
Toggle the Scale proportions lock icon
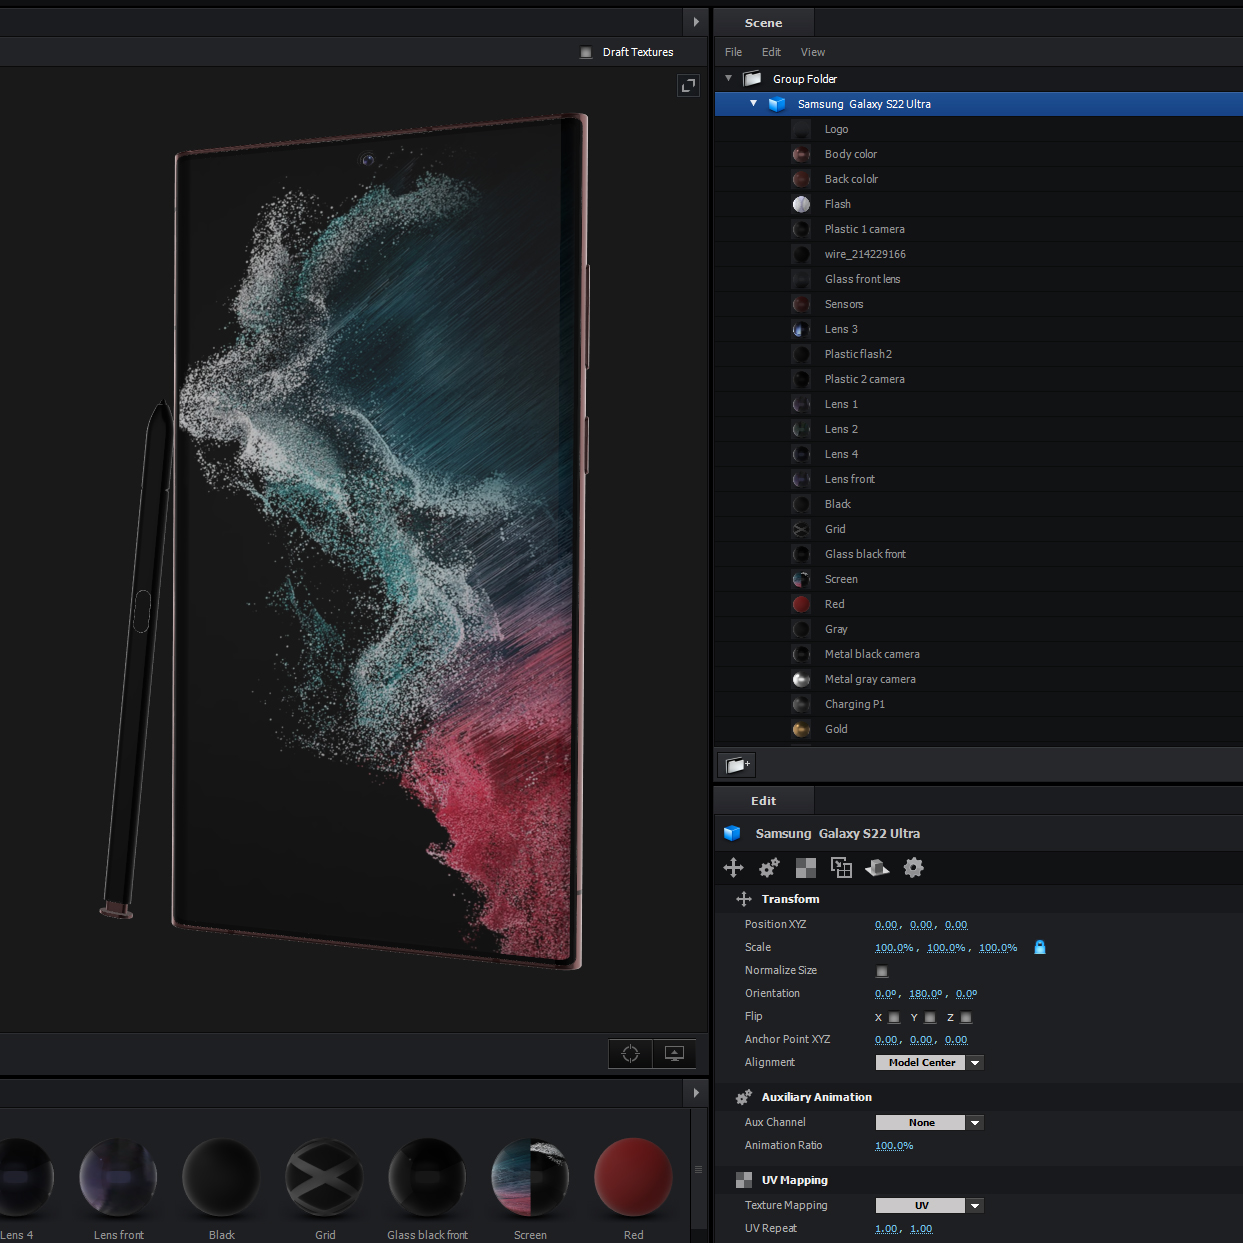click(x=1040, y=947)
